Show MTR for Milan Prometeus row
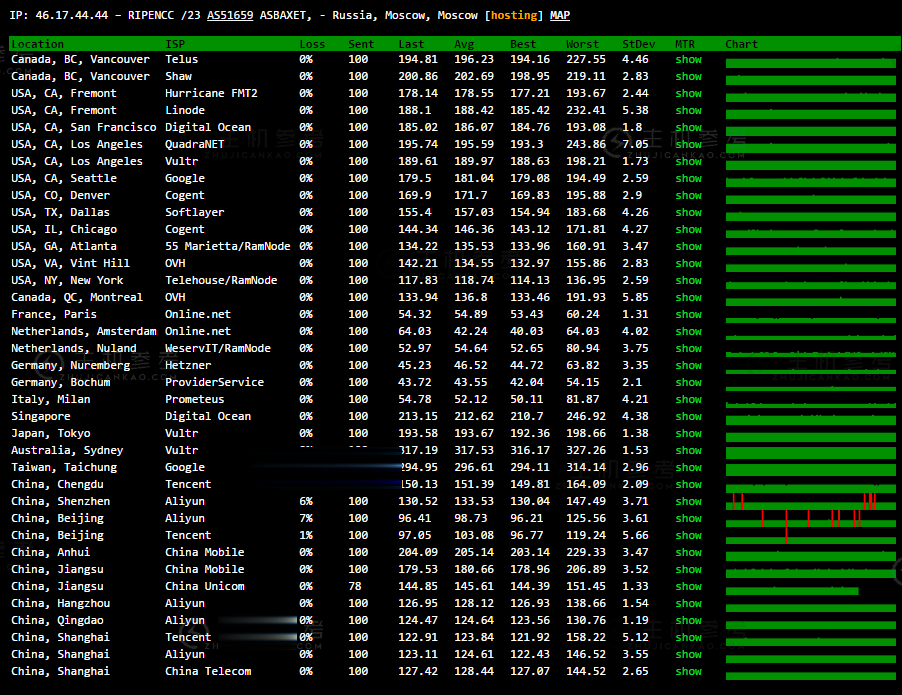The image size is (902, 695). tap(689, 399)
